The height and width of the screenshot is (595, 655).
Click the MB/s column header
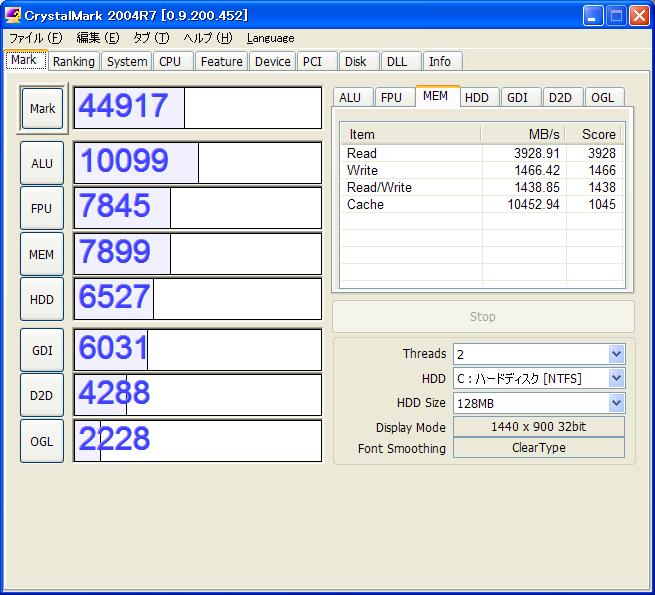523,135
